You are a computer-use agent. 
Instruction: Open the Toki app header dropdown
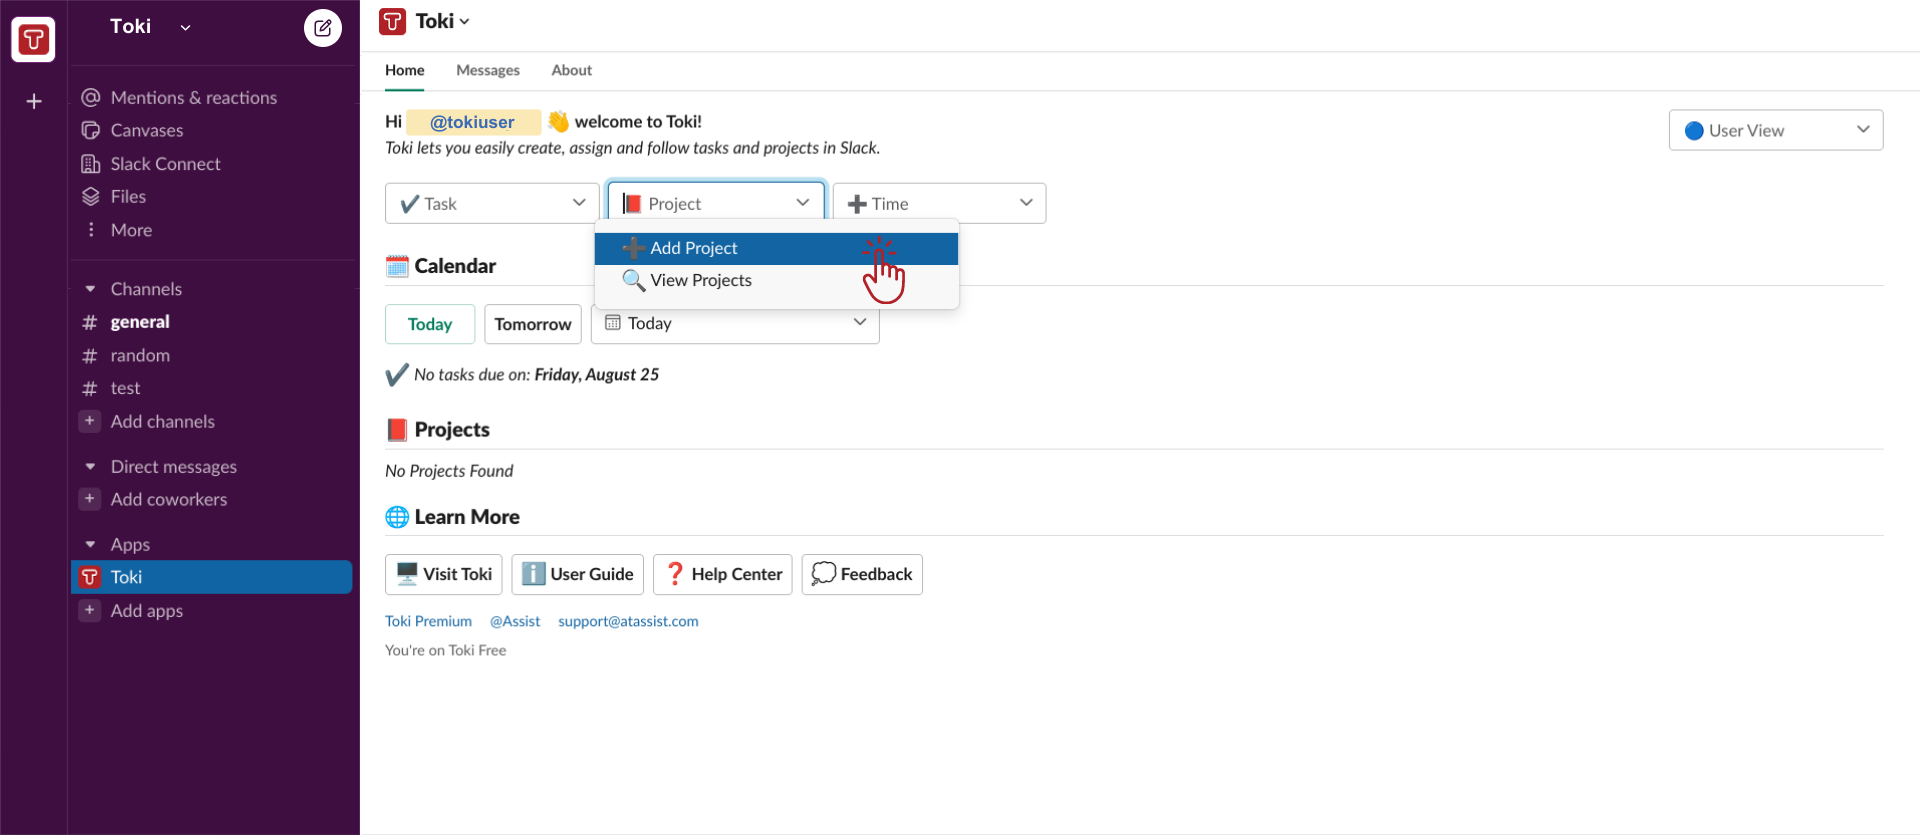[442, 21]
